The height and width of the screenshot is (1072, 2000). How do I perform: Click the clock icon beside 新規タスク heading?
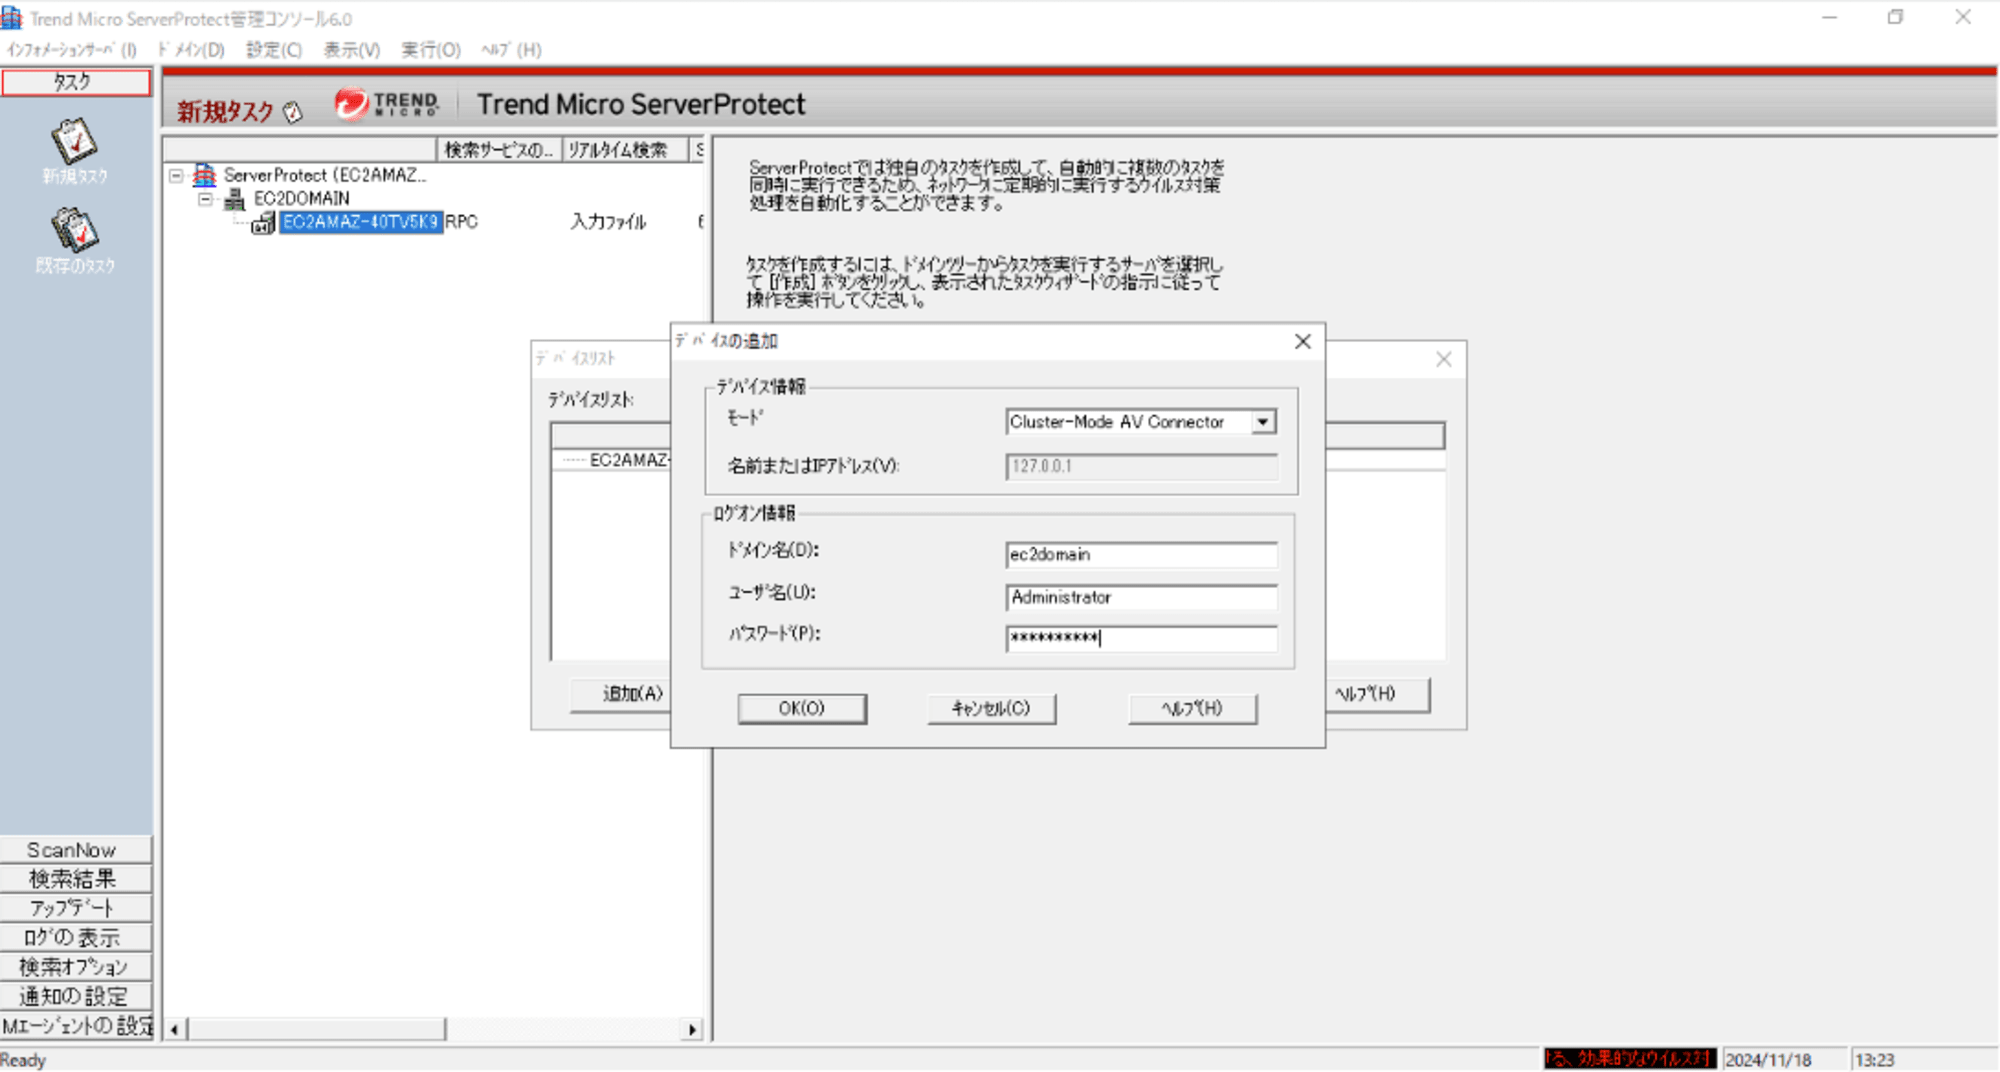pos(292,112)
